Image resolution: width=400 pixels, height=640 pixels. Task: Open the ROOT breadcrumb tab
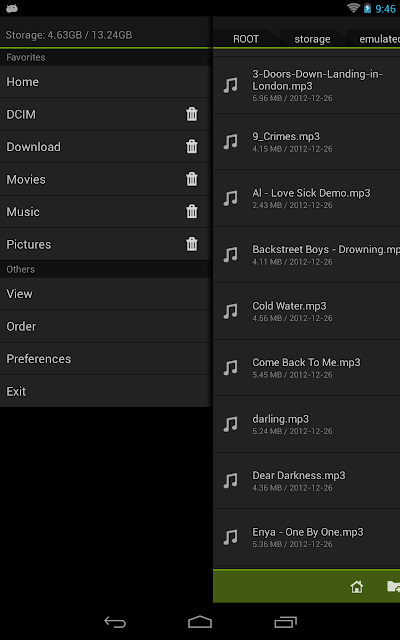pos(246,39)
